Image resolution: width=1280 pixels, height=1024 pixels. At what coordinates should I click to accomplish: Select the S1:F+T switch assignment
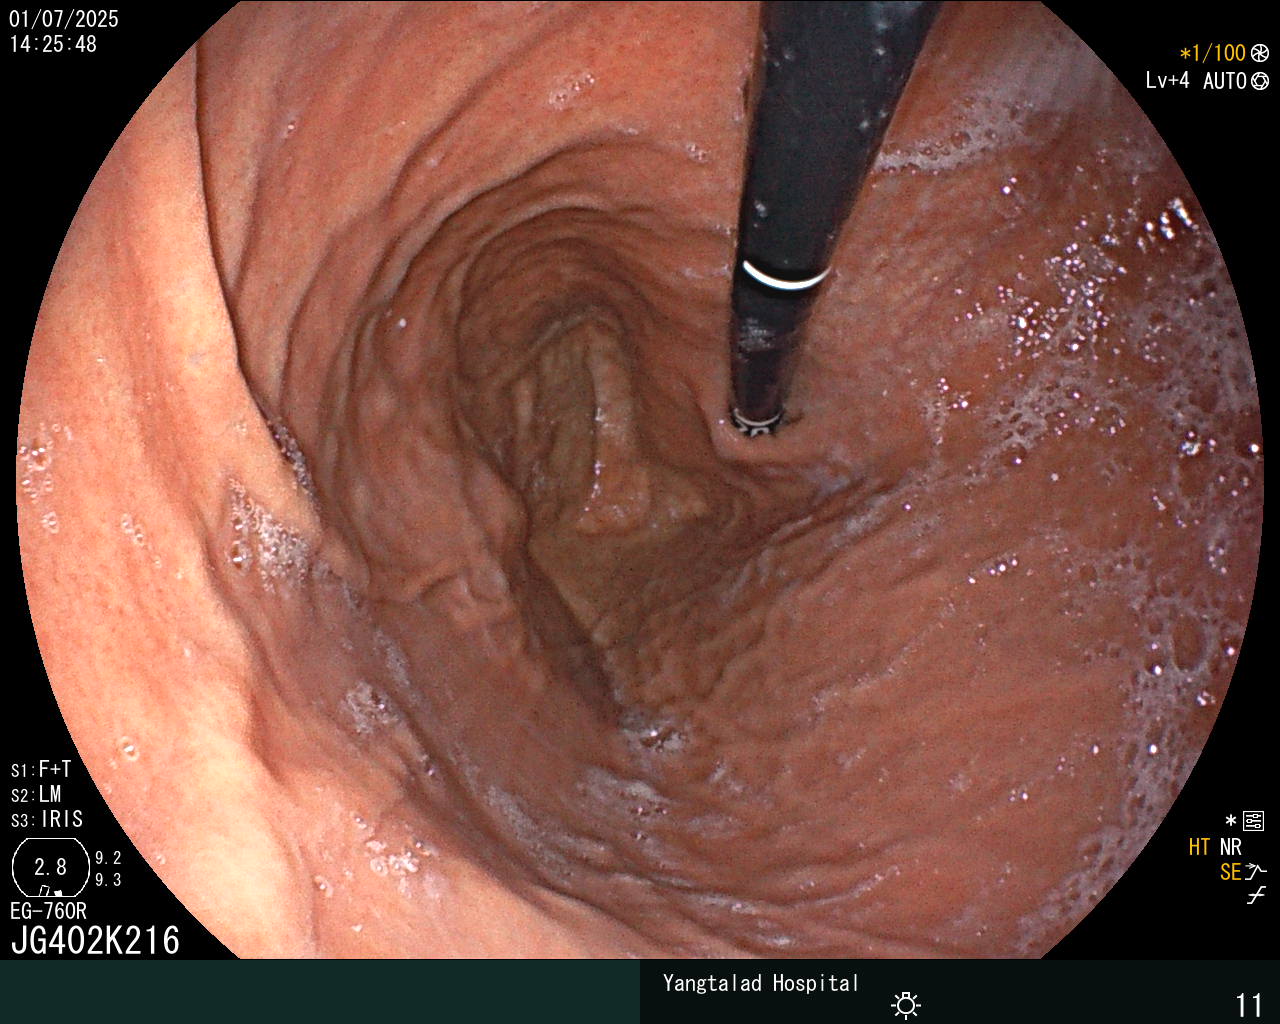coord(41,769)
